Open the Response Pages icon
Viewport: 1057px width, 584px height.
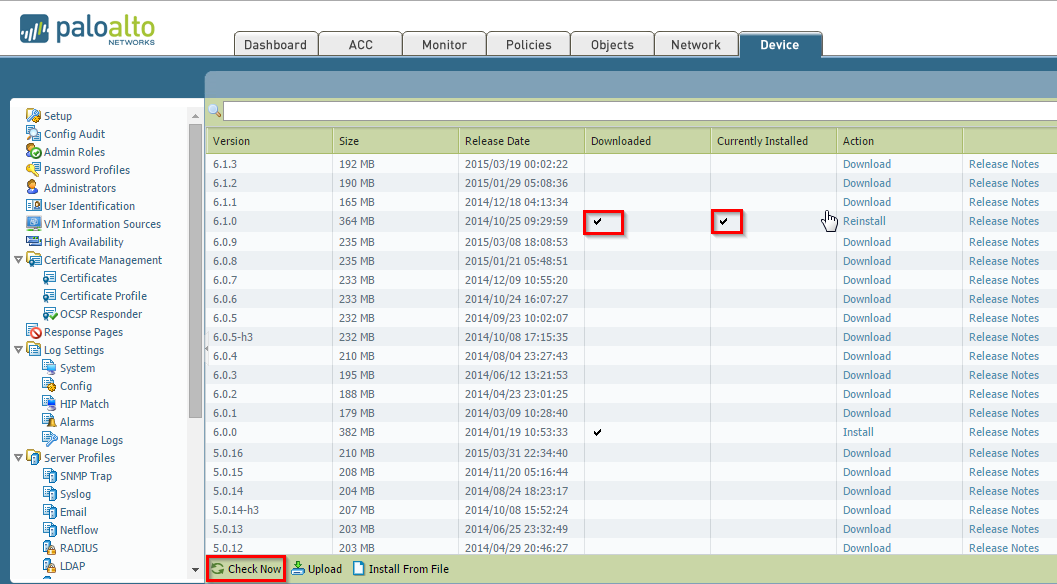click(x=34, y=332)
